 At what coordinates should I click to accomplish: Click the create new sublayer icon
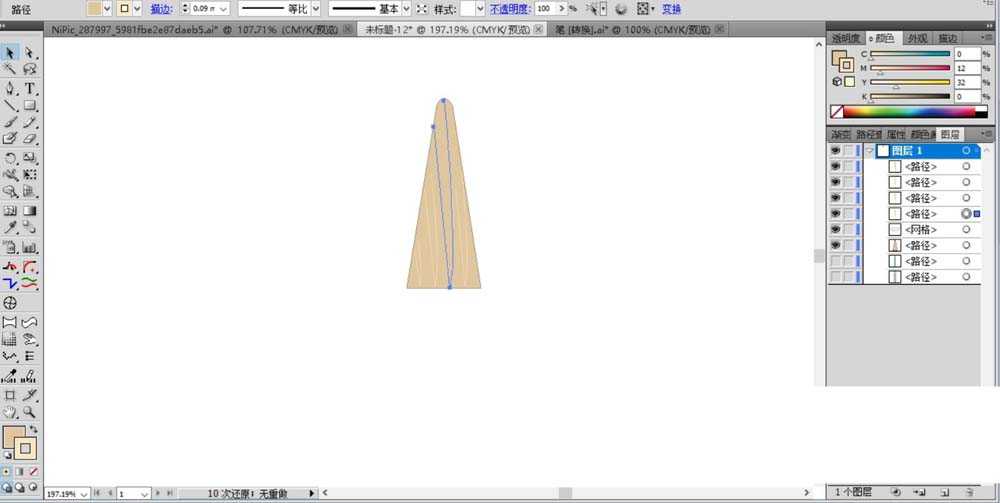pos(920,492)
